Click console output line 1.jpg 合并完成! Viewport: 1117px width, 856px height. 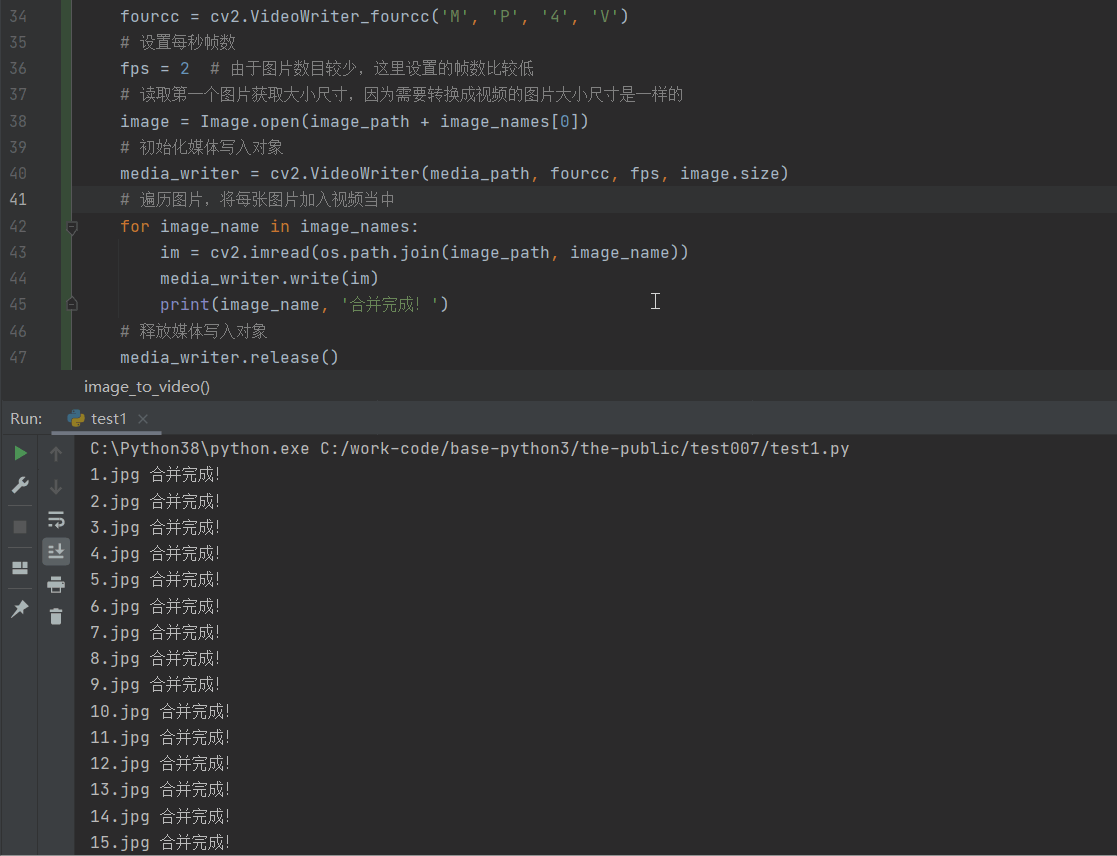click(x=155, y=475)
